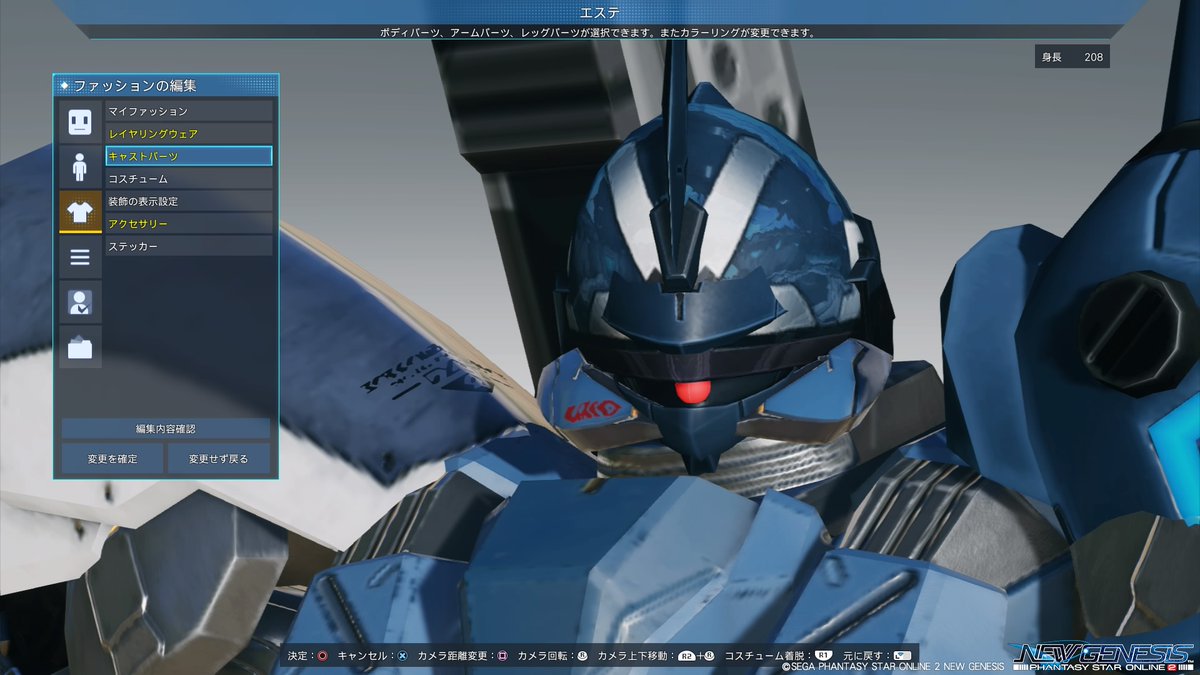Screen dimensions: 1200x675
Task: Click the カメラ回転 hint label
Action: pyautogui.click(x=543, y=656)
